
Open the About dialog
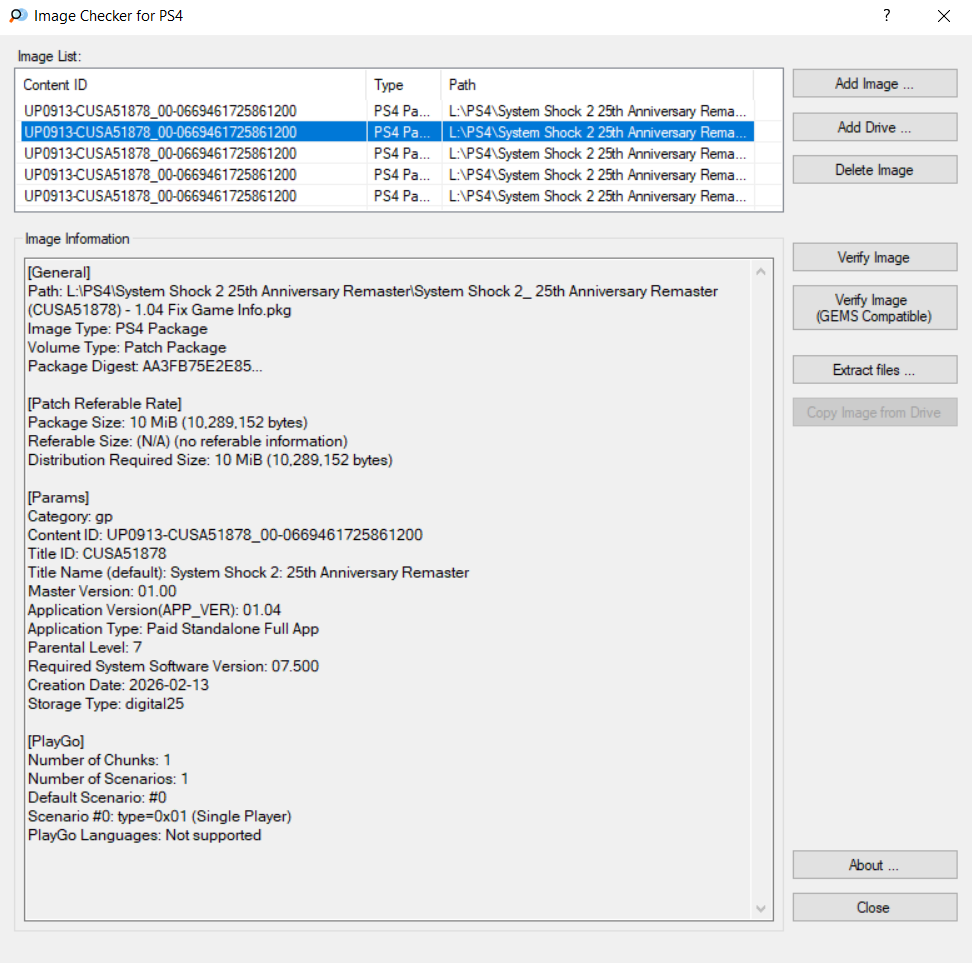point(874,865)
